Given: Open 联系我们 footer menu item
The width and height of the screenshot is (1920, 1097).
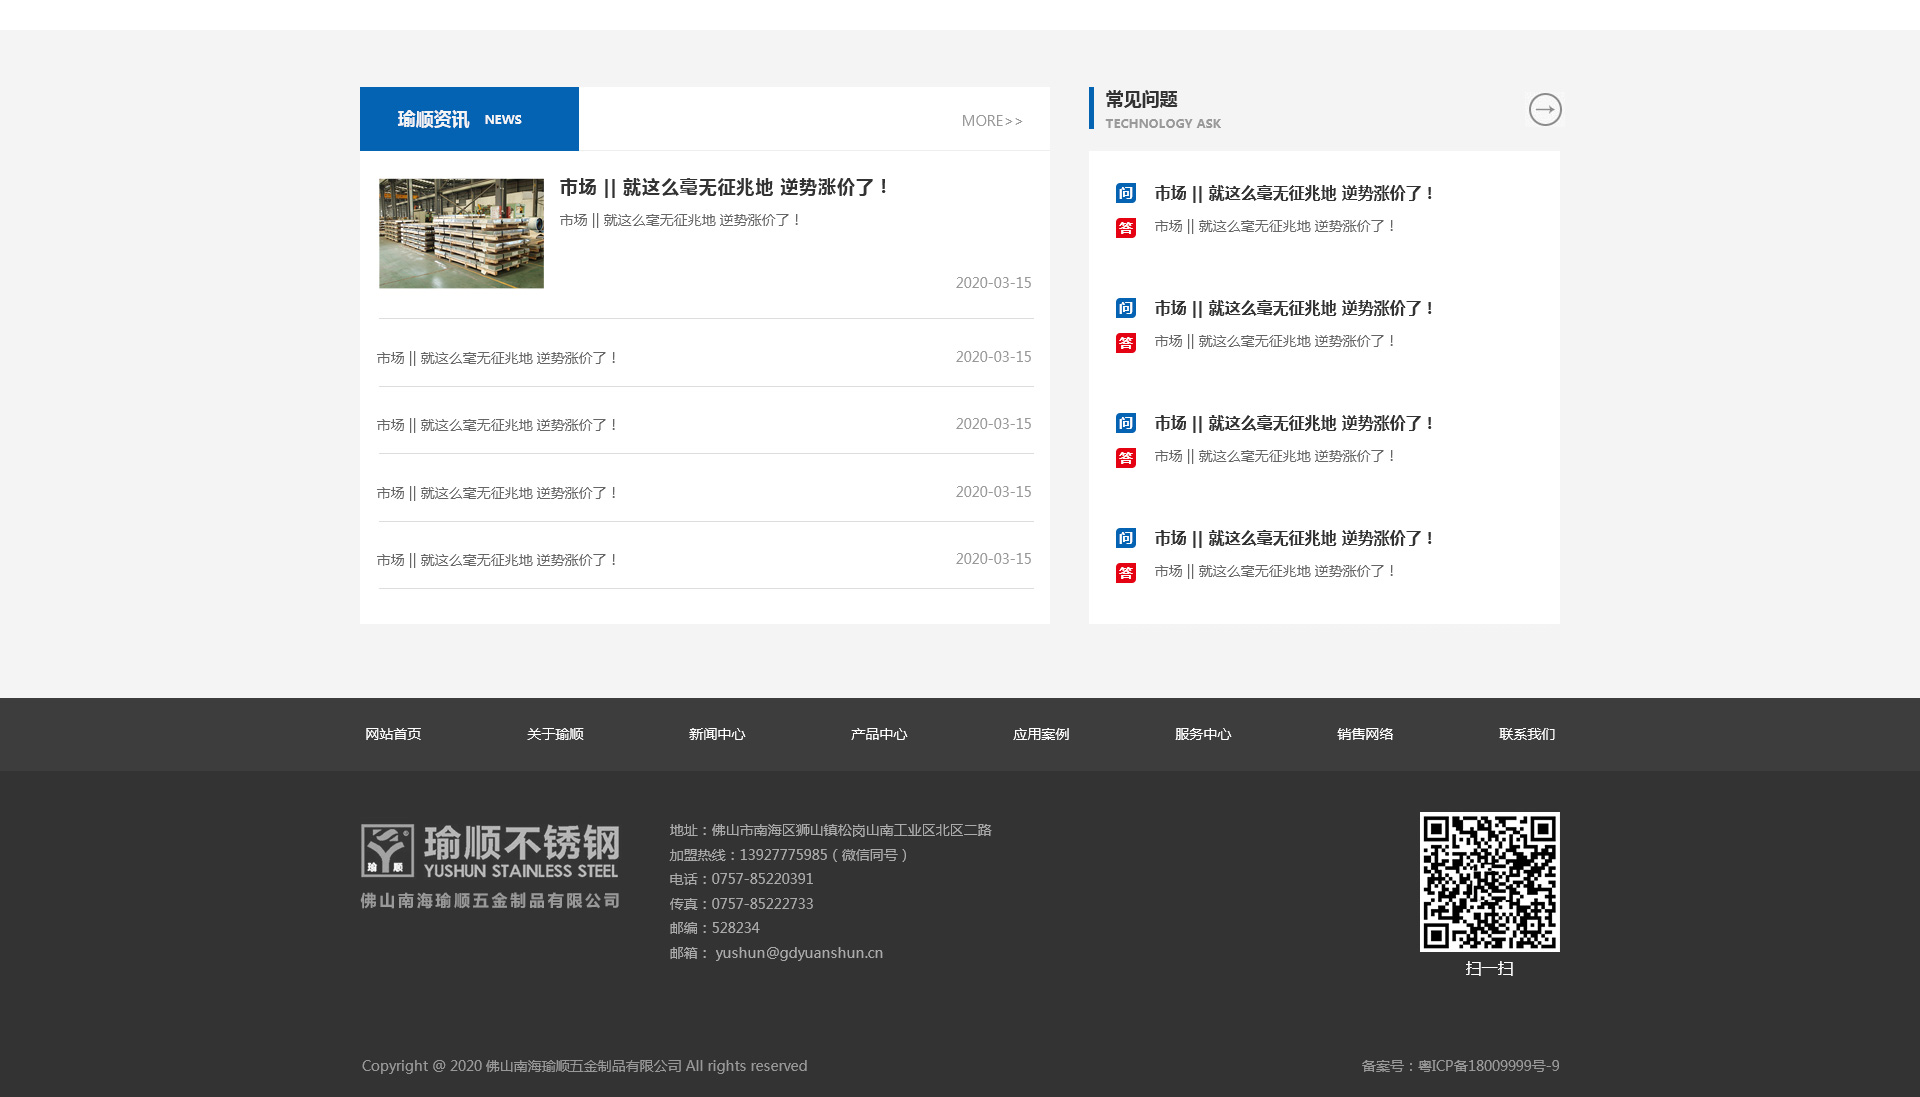Looking at the screenshot, I should [1526, 735].
